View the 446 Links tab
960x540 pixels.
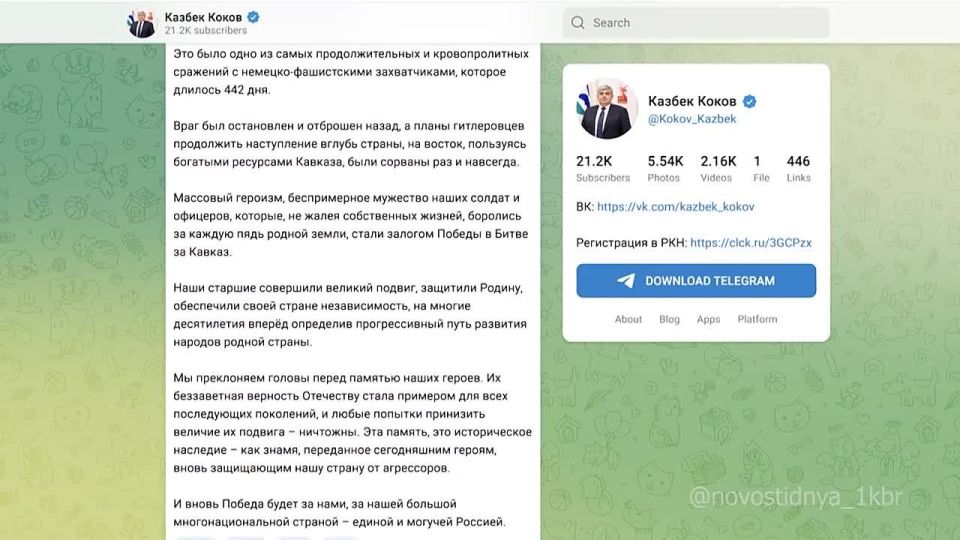tap(798, 168)
